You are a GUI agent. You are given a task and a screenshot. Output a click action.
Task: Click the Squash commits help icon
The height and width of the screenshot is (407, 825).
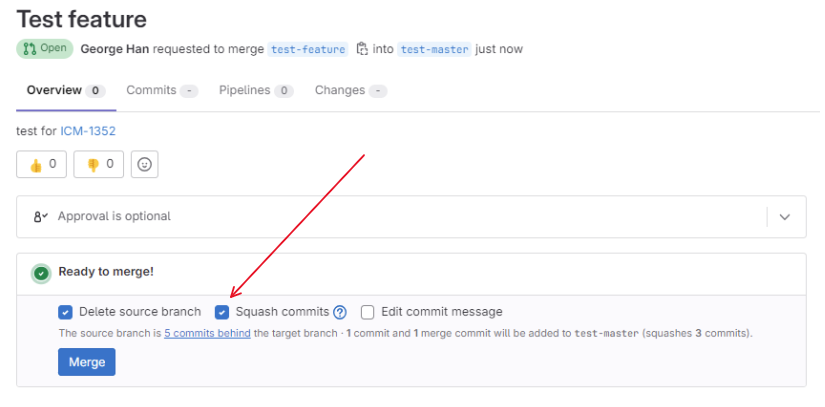[x=340, y=312]
